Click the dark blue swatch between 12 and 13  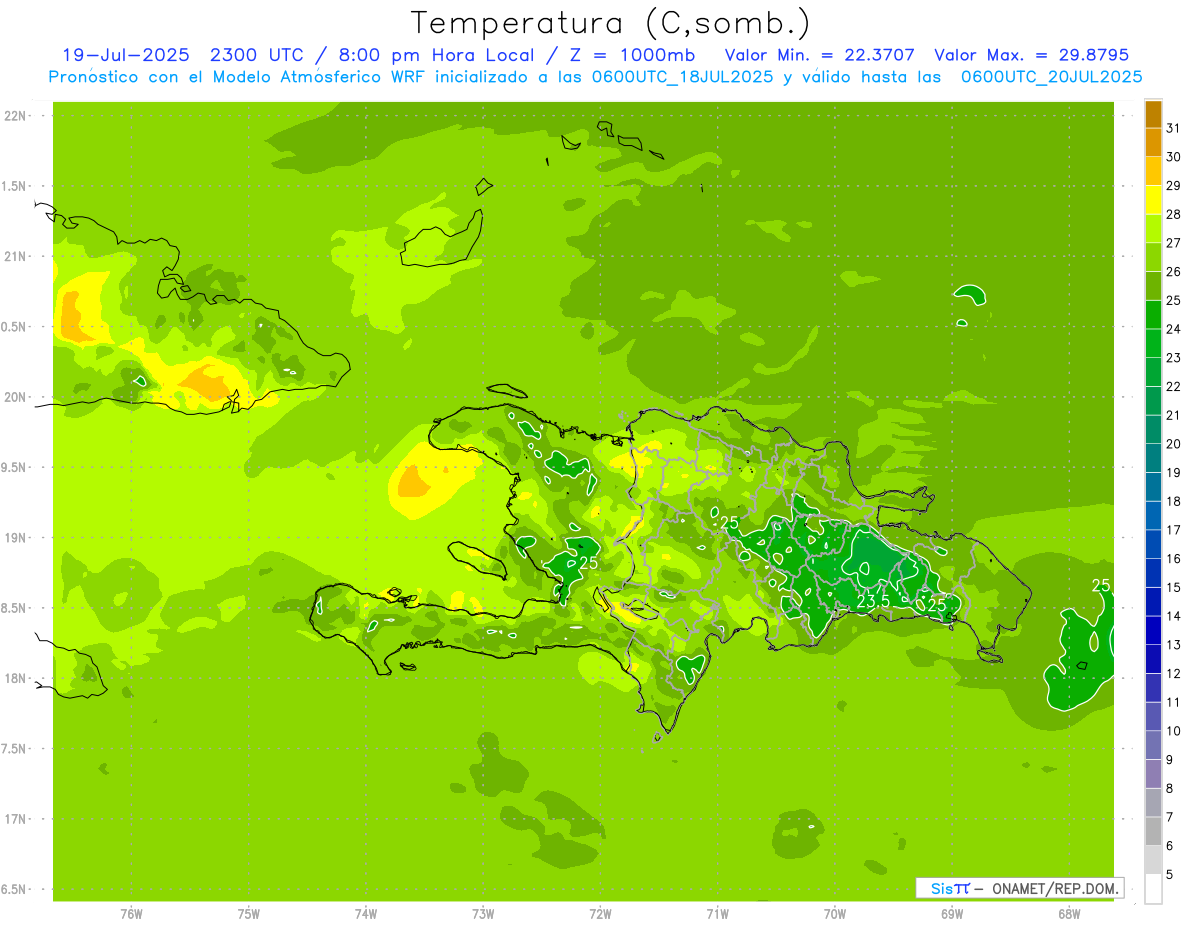pos(1153,659)
